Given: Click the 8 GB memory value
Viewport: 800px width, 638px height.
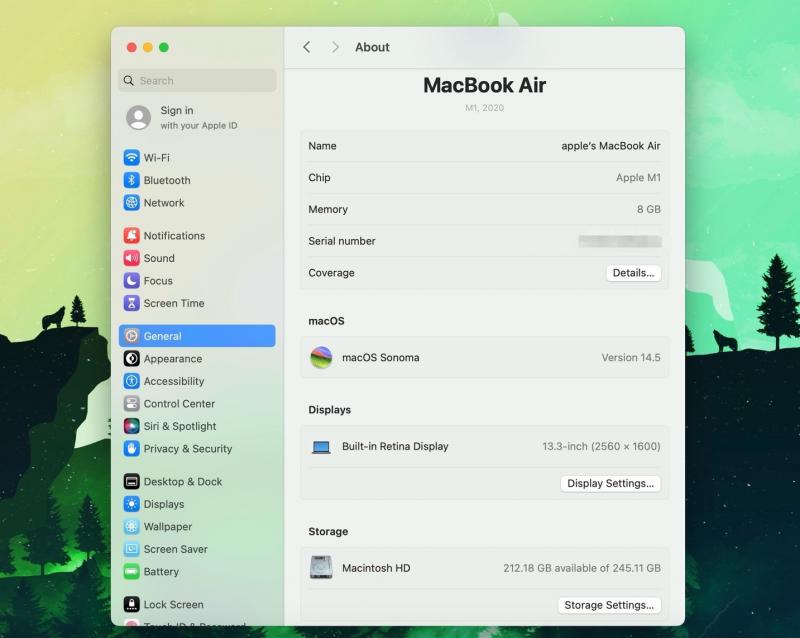Looking at the screenshot, I should [648, 209].
